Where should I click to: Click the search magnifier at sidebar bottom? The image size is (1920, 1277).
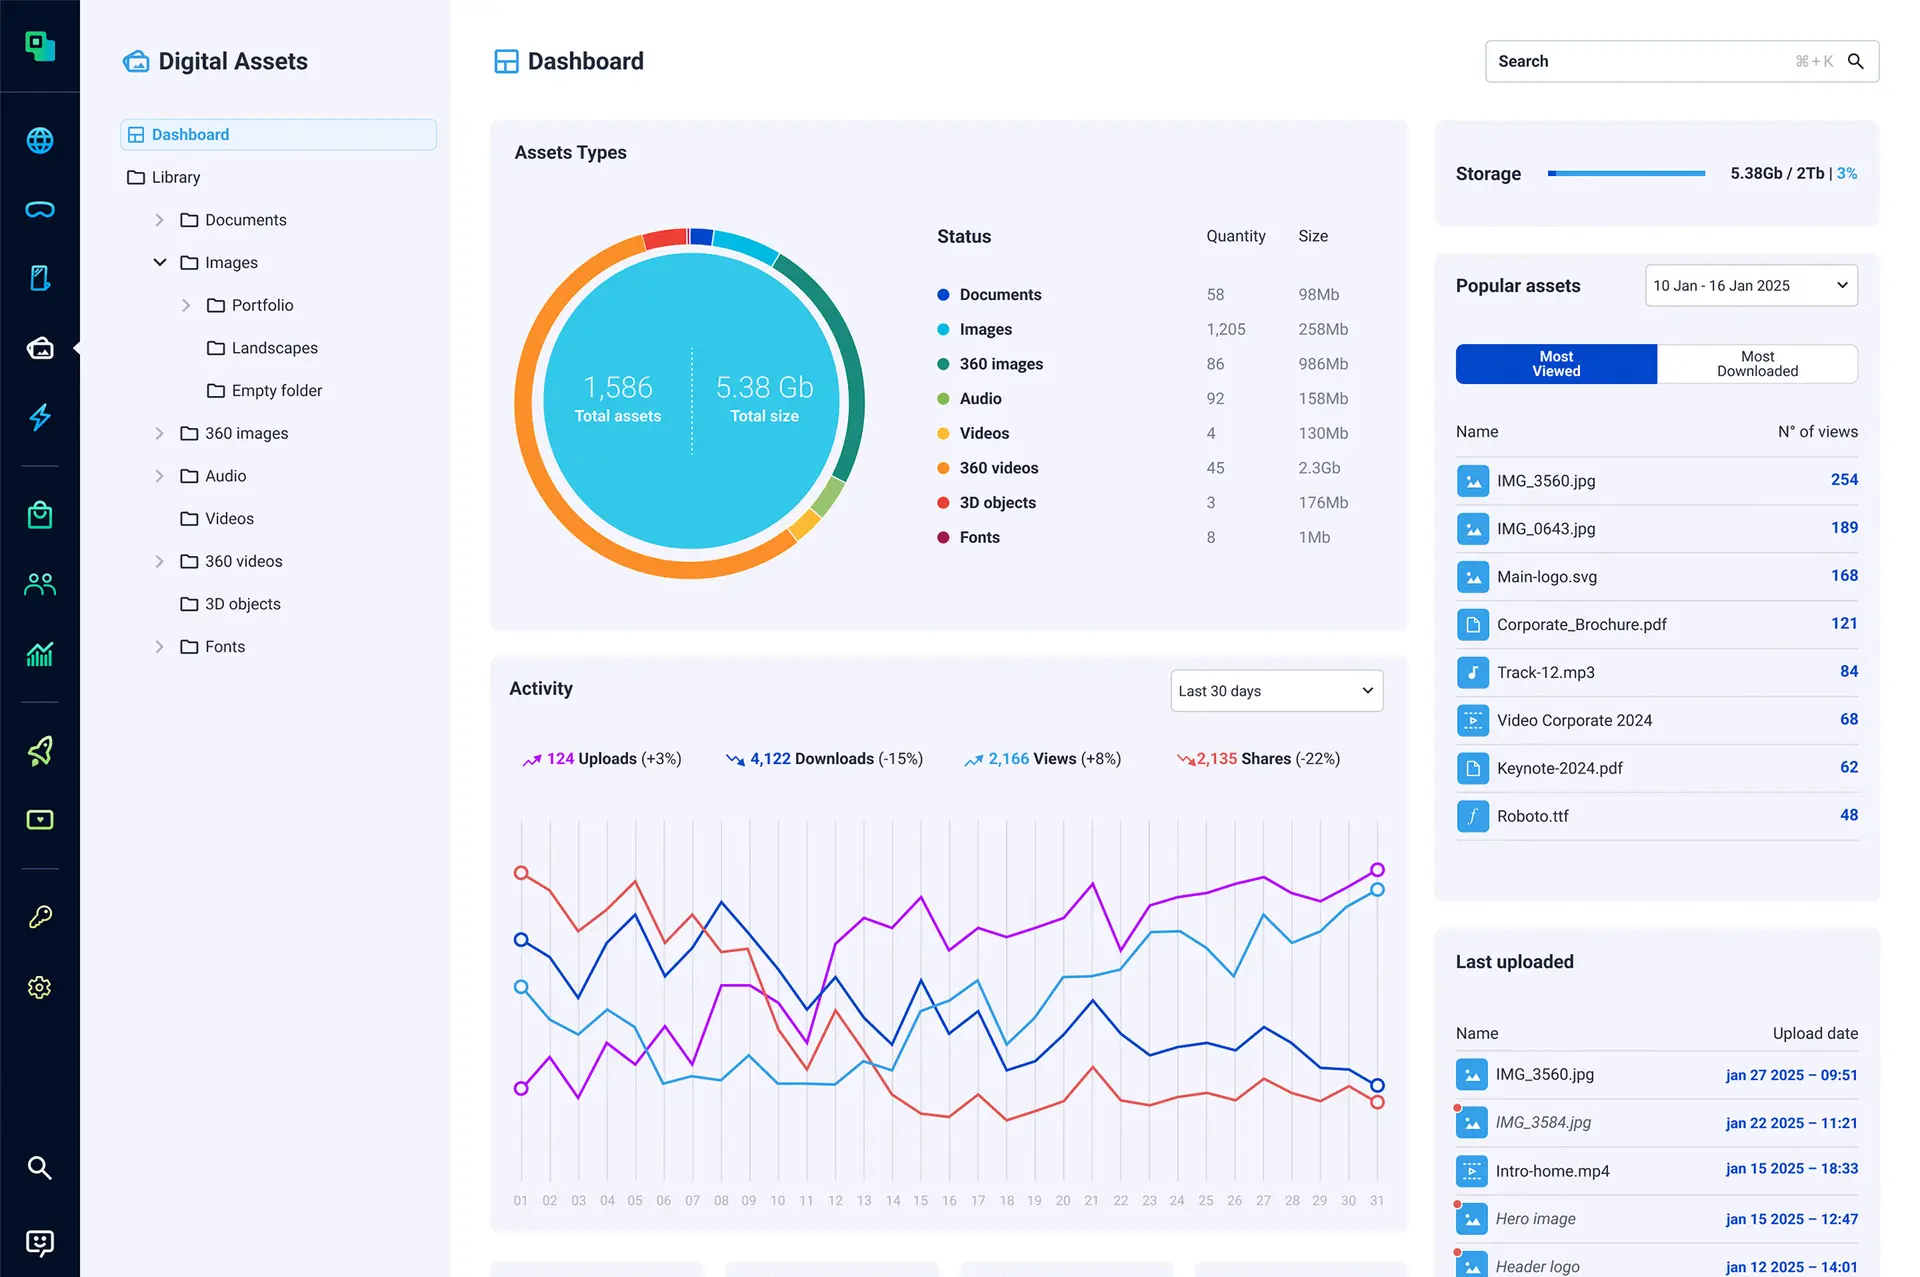pos(40,1168)
